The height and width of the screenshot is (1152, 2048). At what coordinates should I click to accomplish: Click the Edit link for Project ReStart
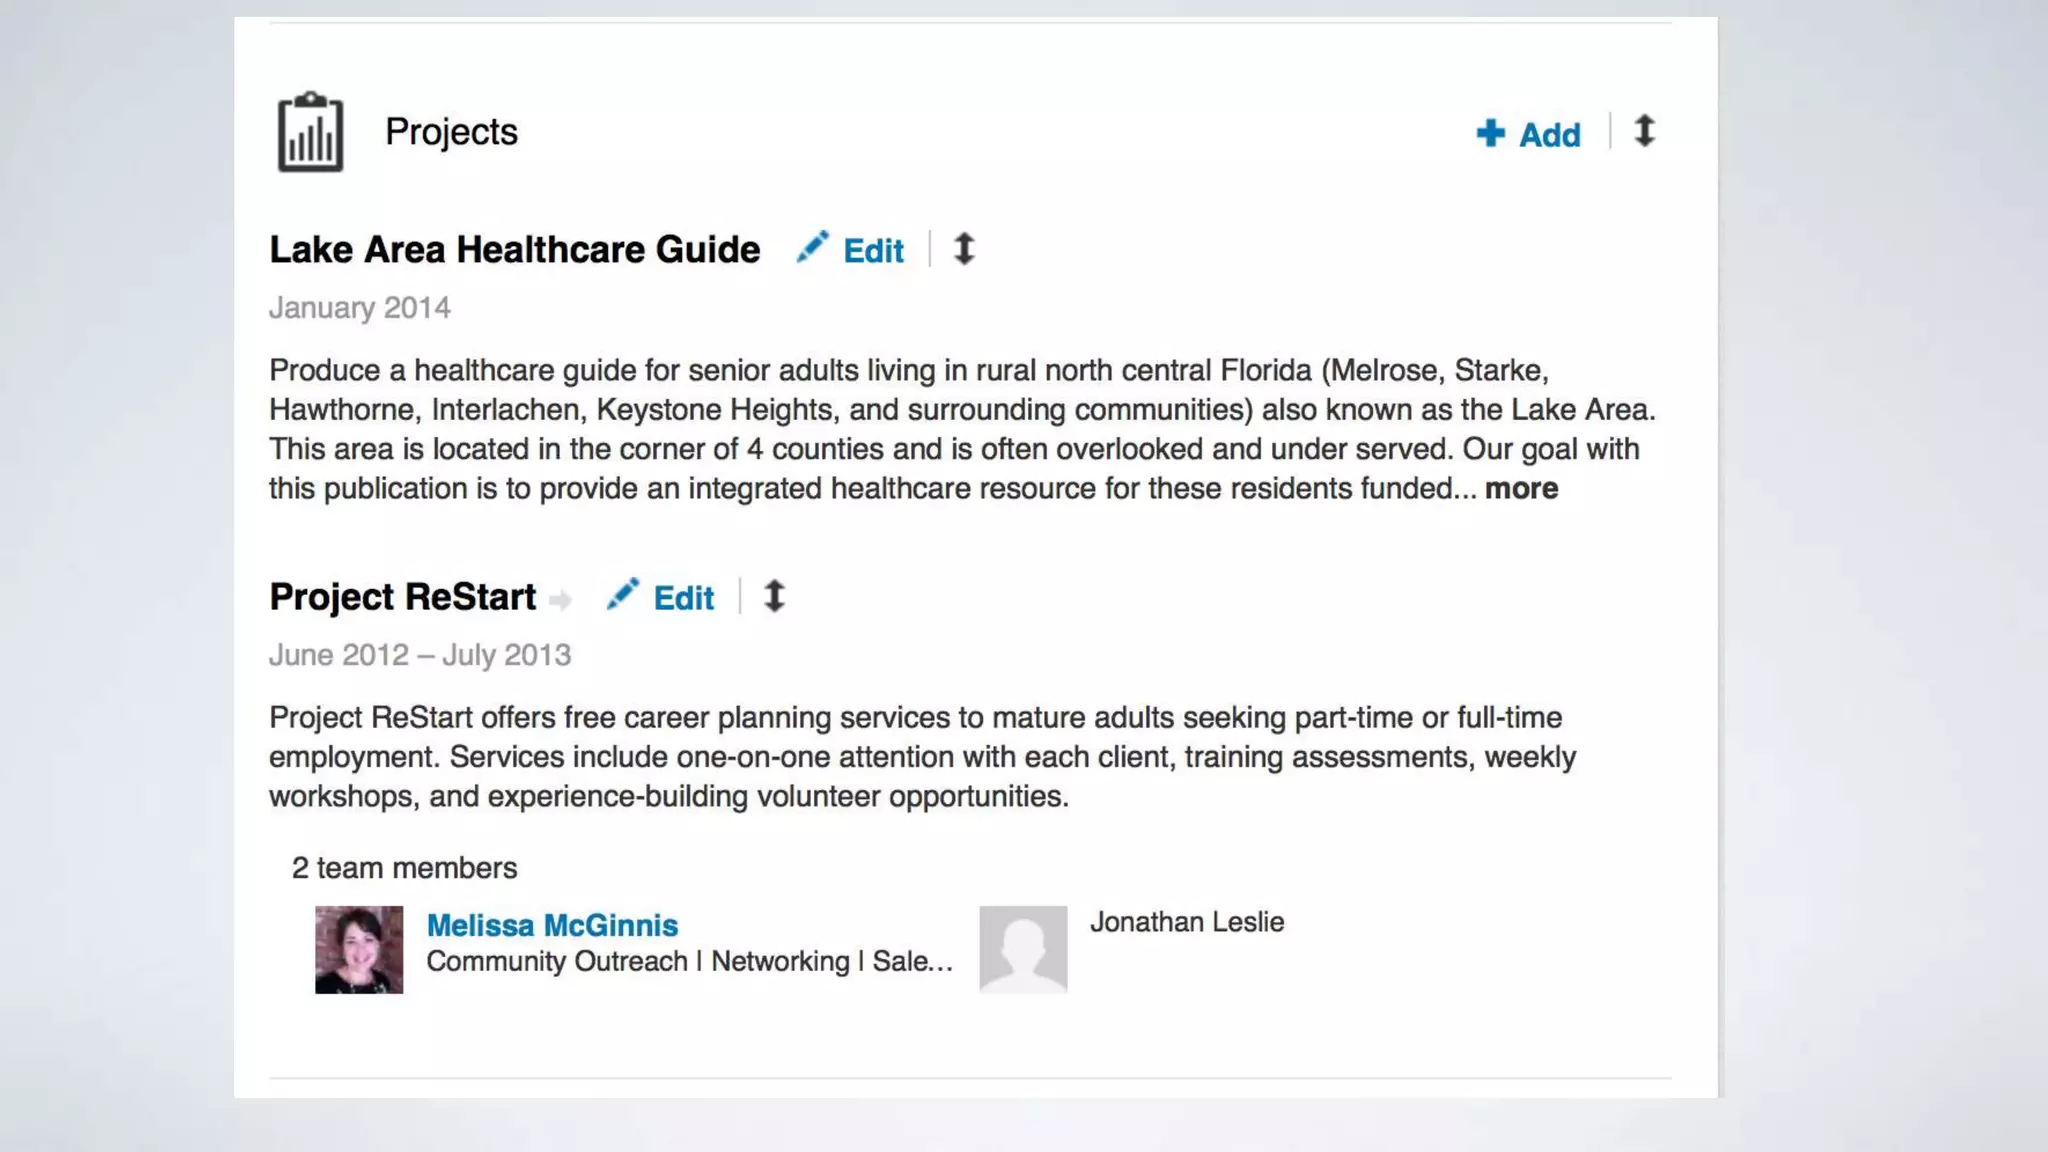[683, 598]
